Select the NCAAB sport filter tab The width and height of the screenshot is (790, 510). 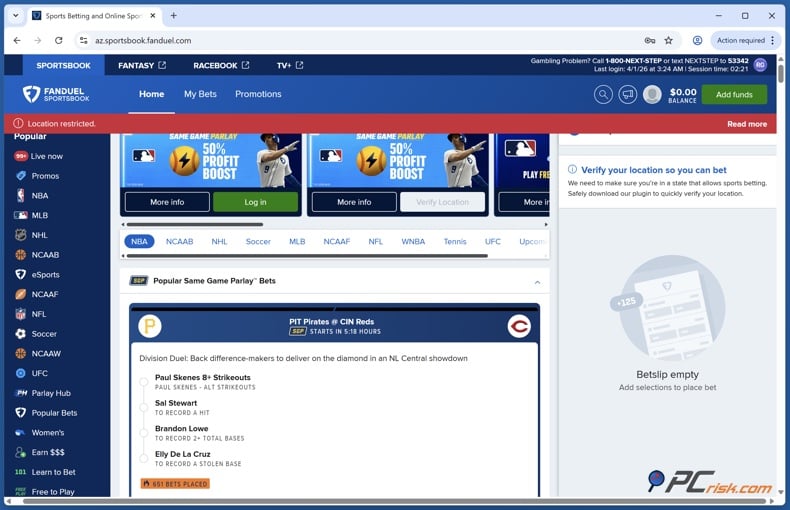coord(179,241)
